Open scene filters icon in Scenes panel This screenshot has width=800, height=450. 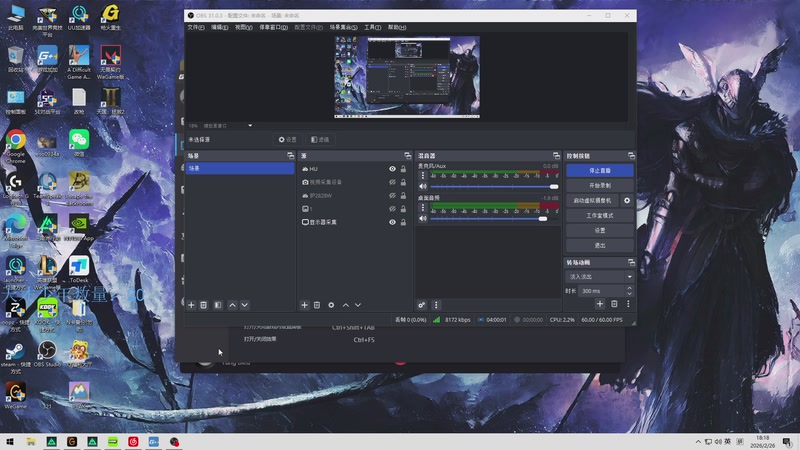click(218, 305)
